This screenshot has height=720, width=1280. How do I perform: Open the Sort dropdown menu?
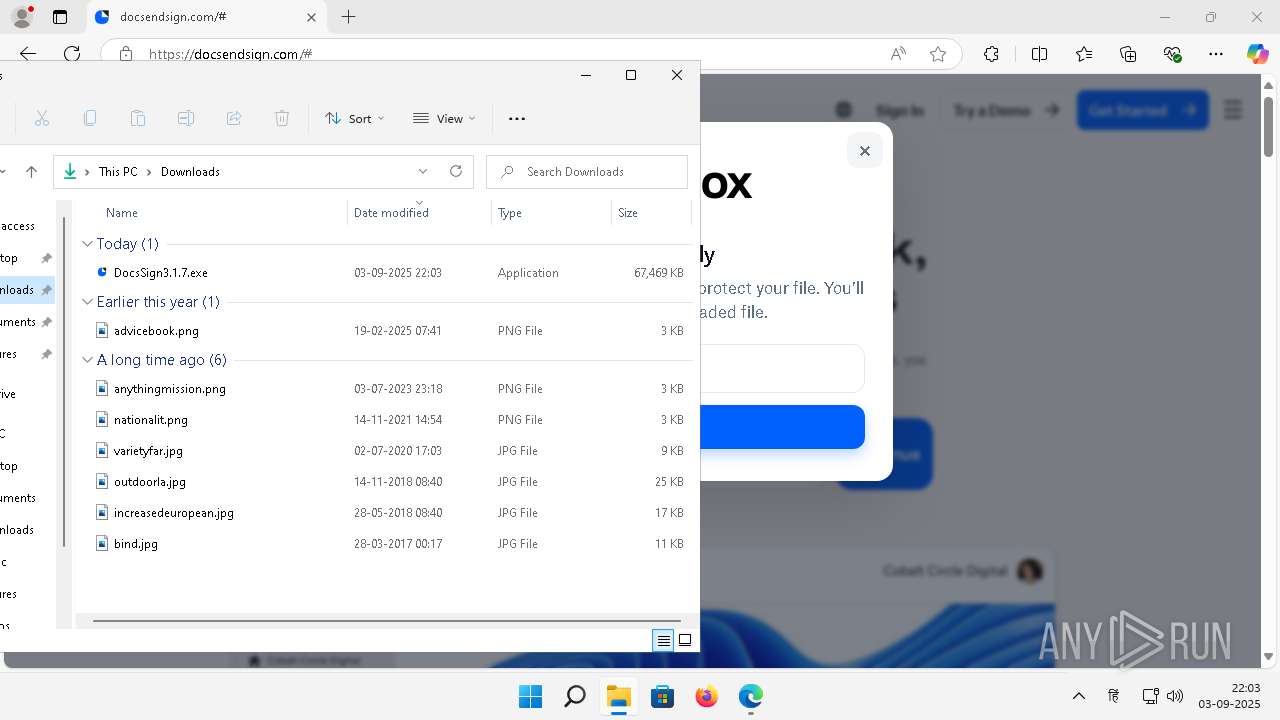click(x=355, y=118)
